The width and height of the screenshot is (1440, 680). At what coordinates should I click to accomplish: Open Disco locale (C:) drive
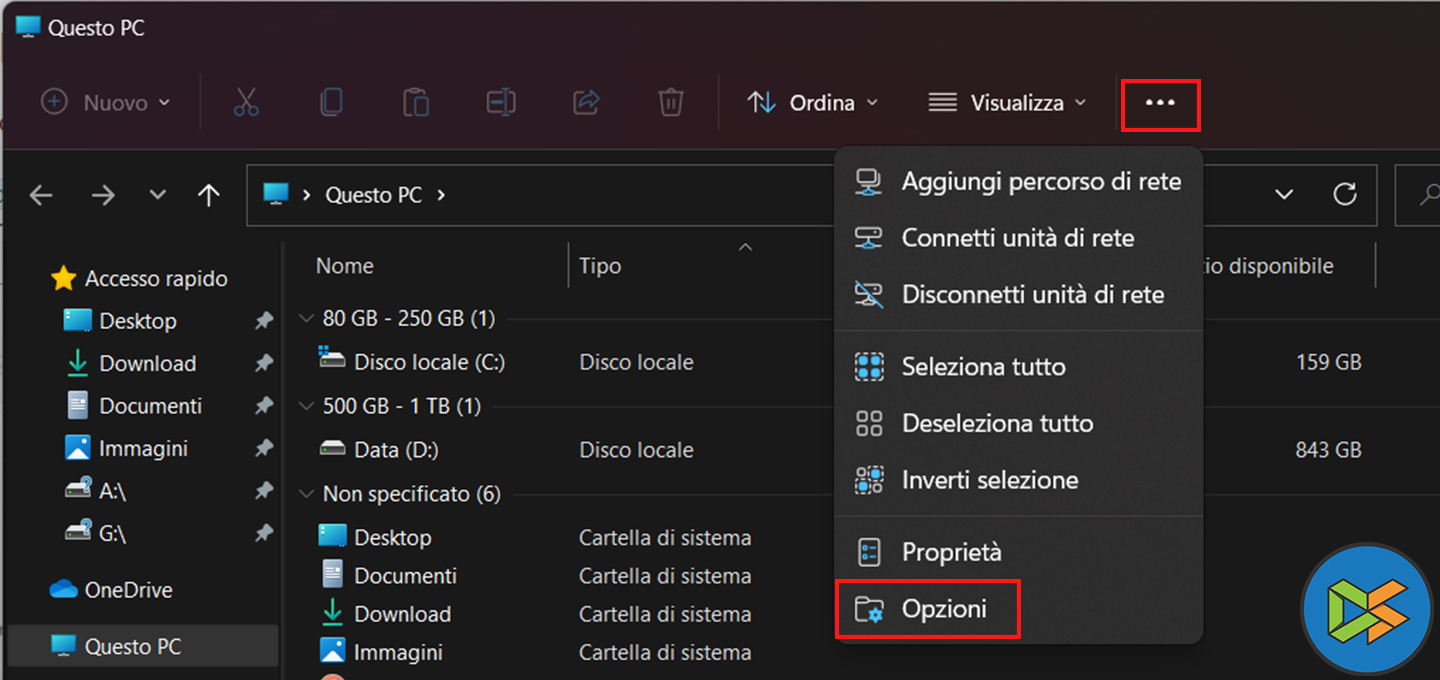429,362
